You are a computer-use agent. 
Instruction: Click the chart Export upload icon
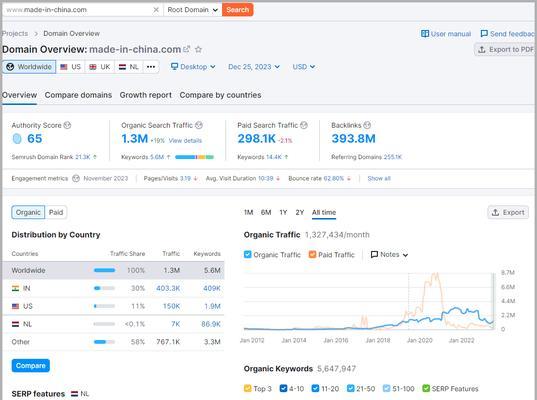point(495,212)
